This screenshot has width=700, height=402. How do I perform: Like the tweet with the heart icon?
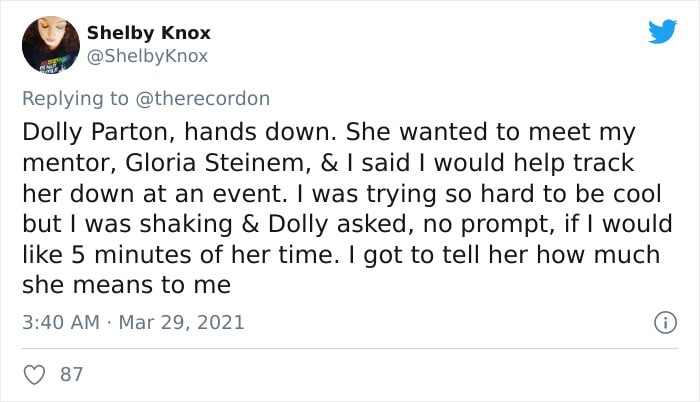34,375
